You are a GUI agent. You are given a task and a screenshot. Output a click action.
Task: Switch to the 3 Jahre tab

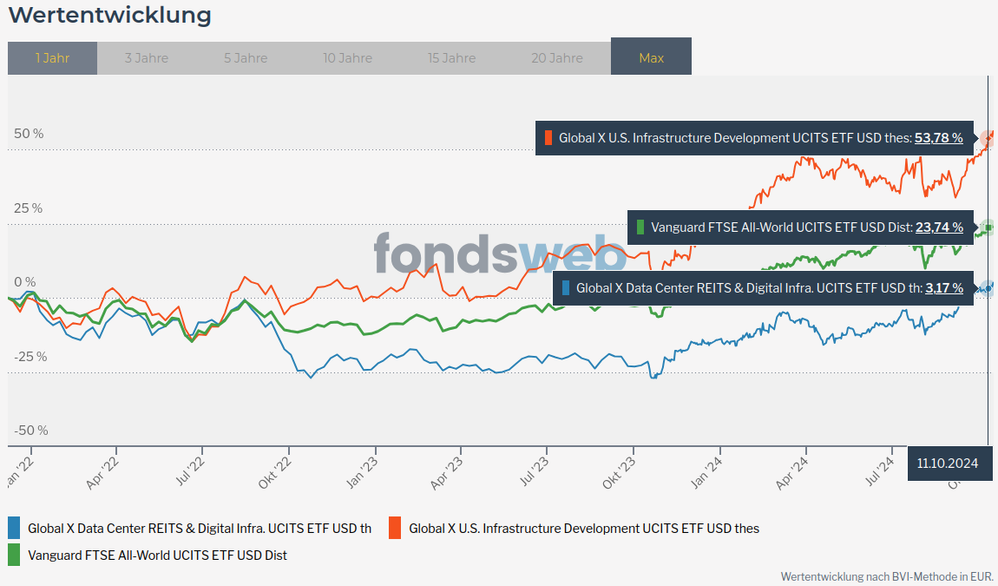[x=146, y=58]
